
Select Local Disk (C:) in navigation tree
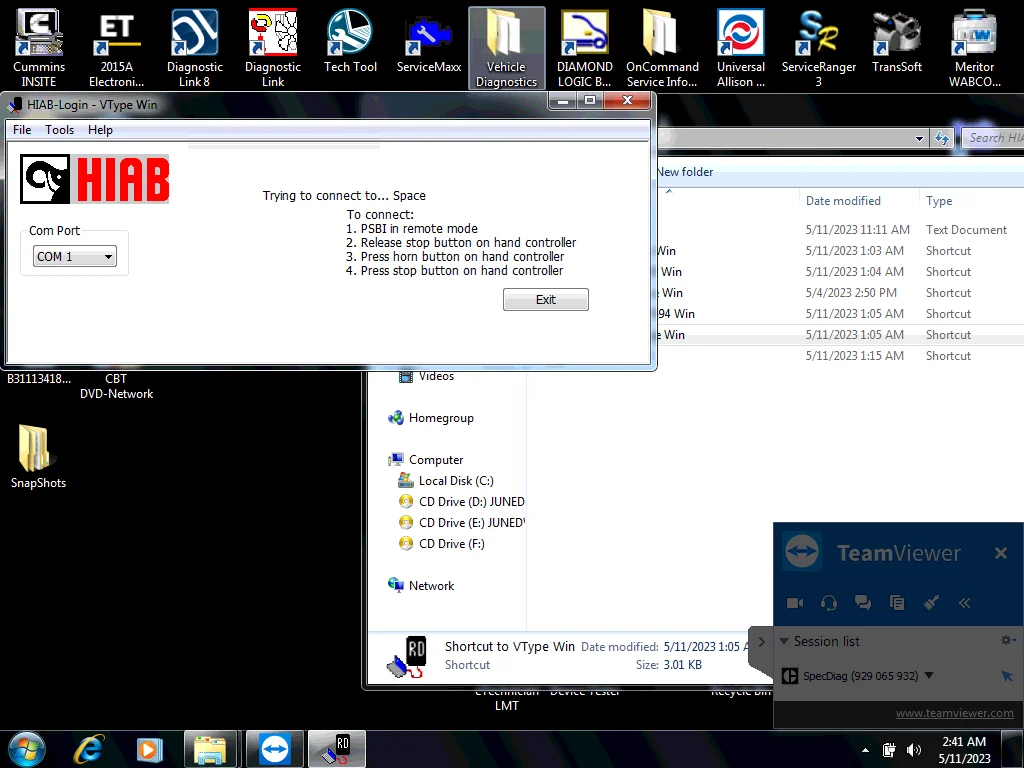coord(455,481)
